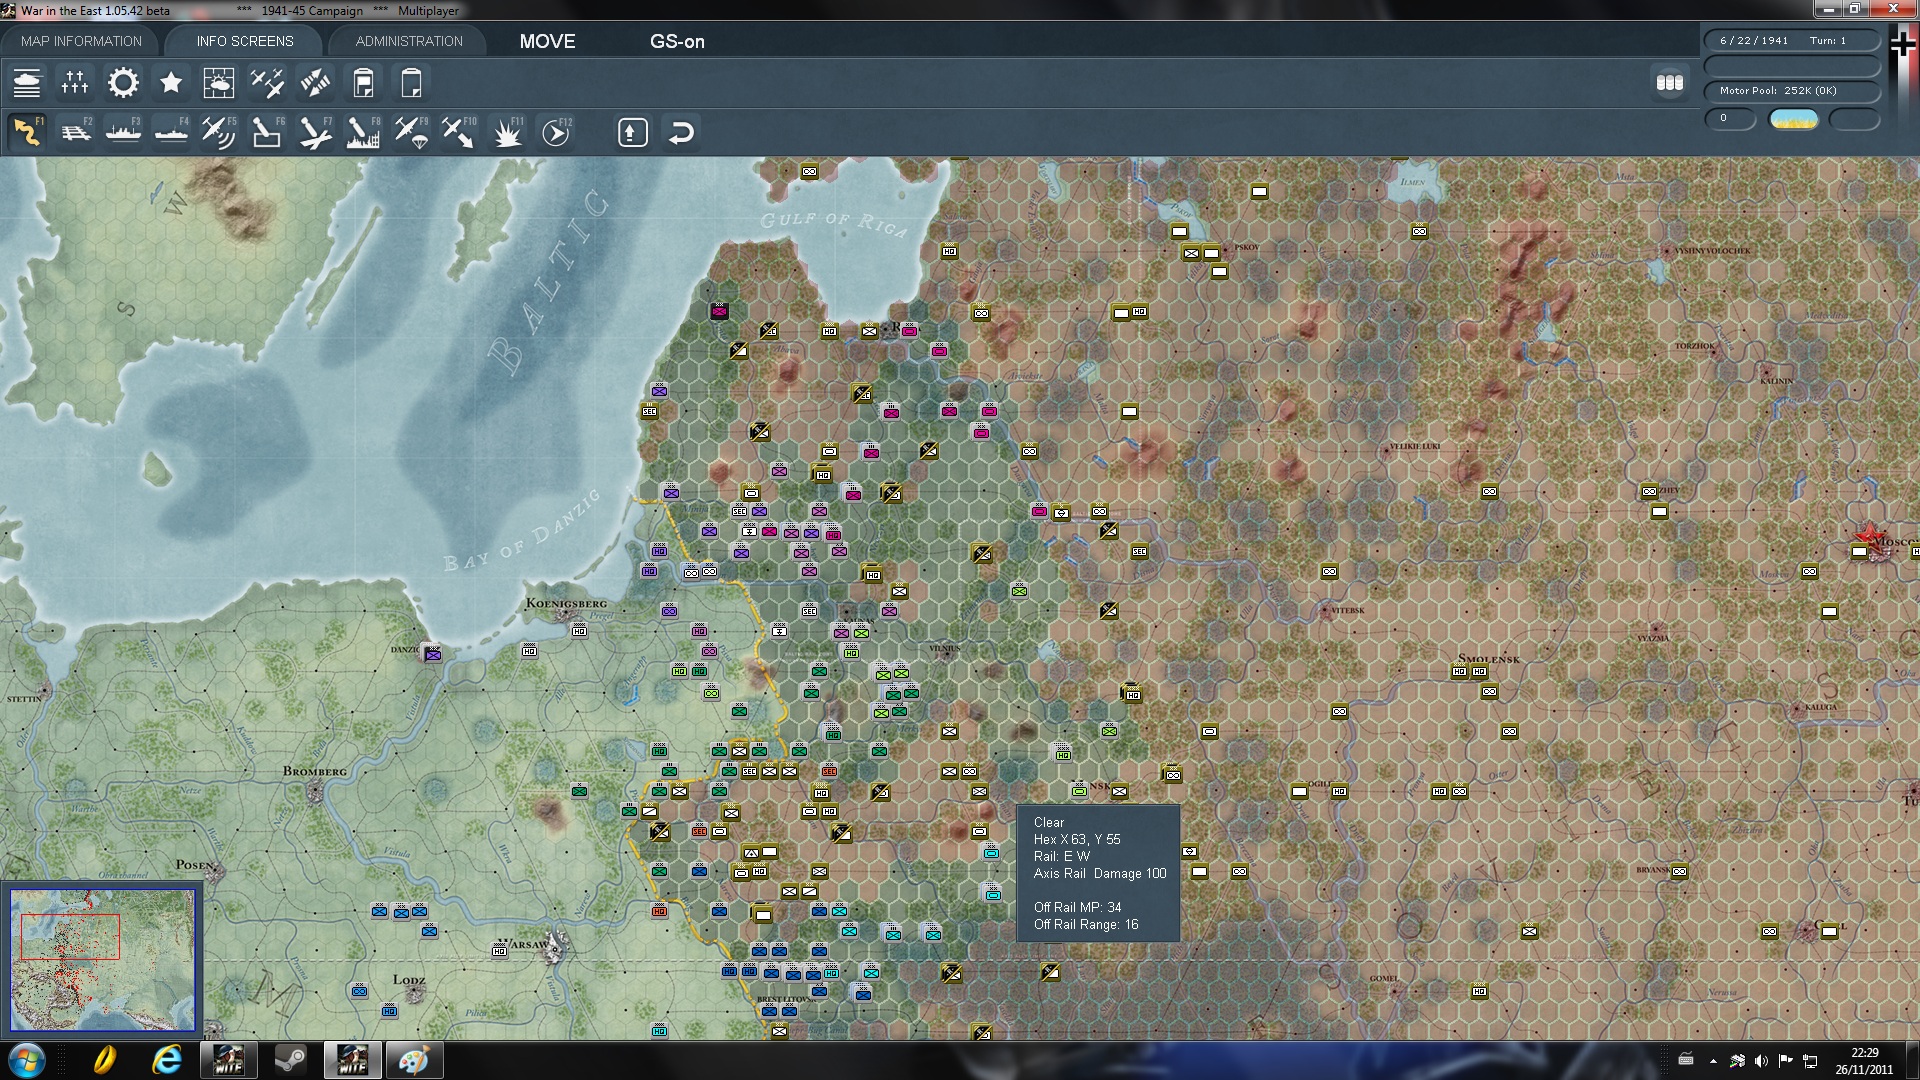Viewport: 1920px width, 1080px height.
Task: Open the air doctrine planes icon
Action: 267,83
